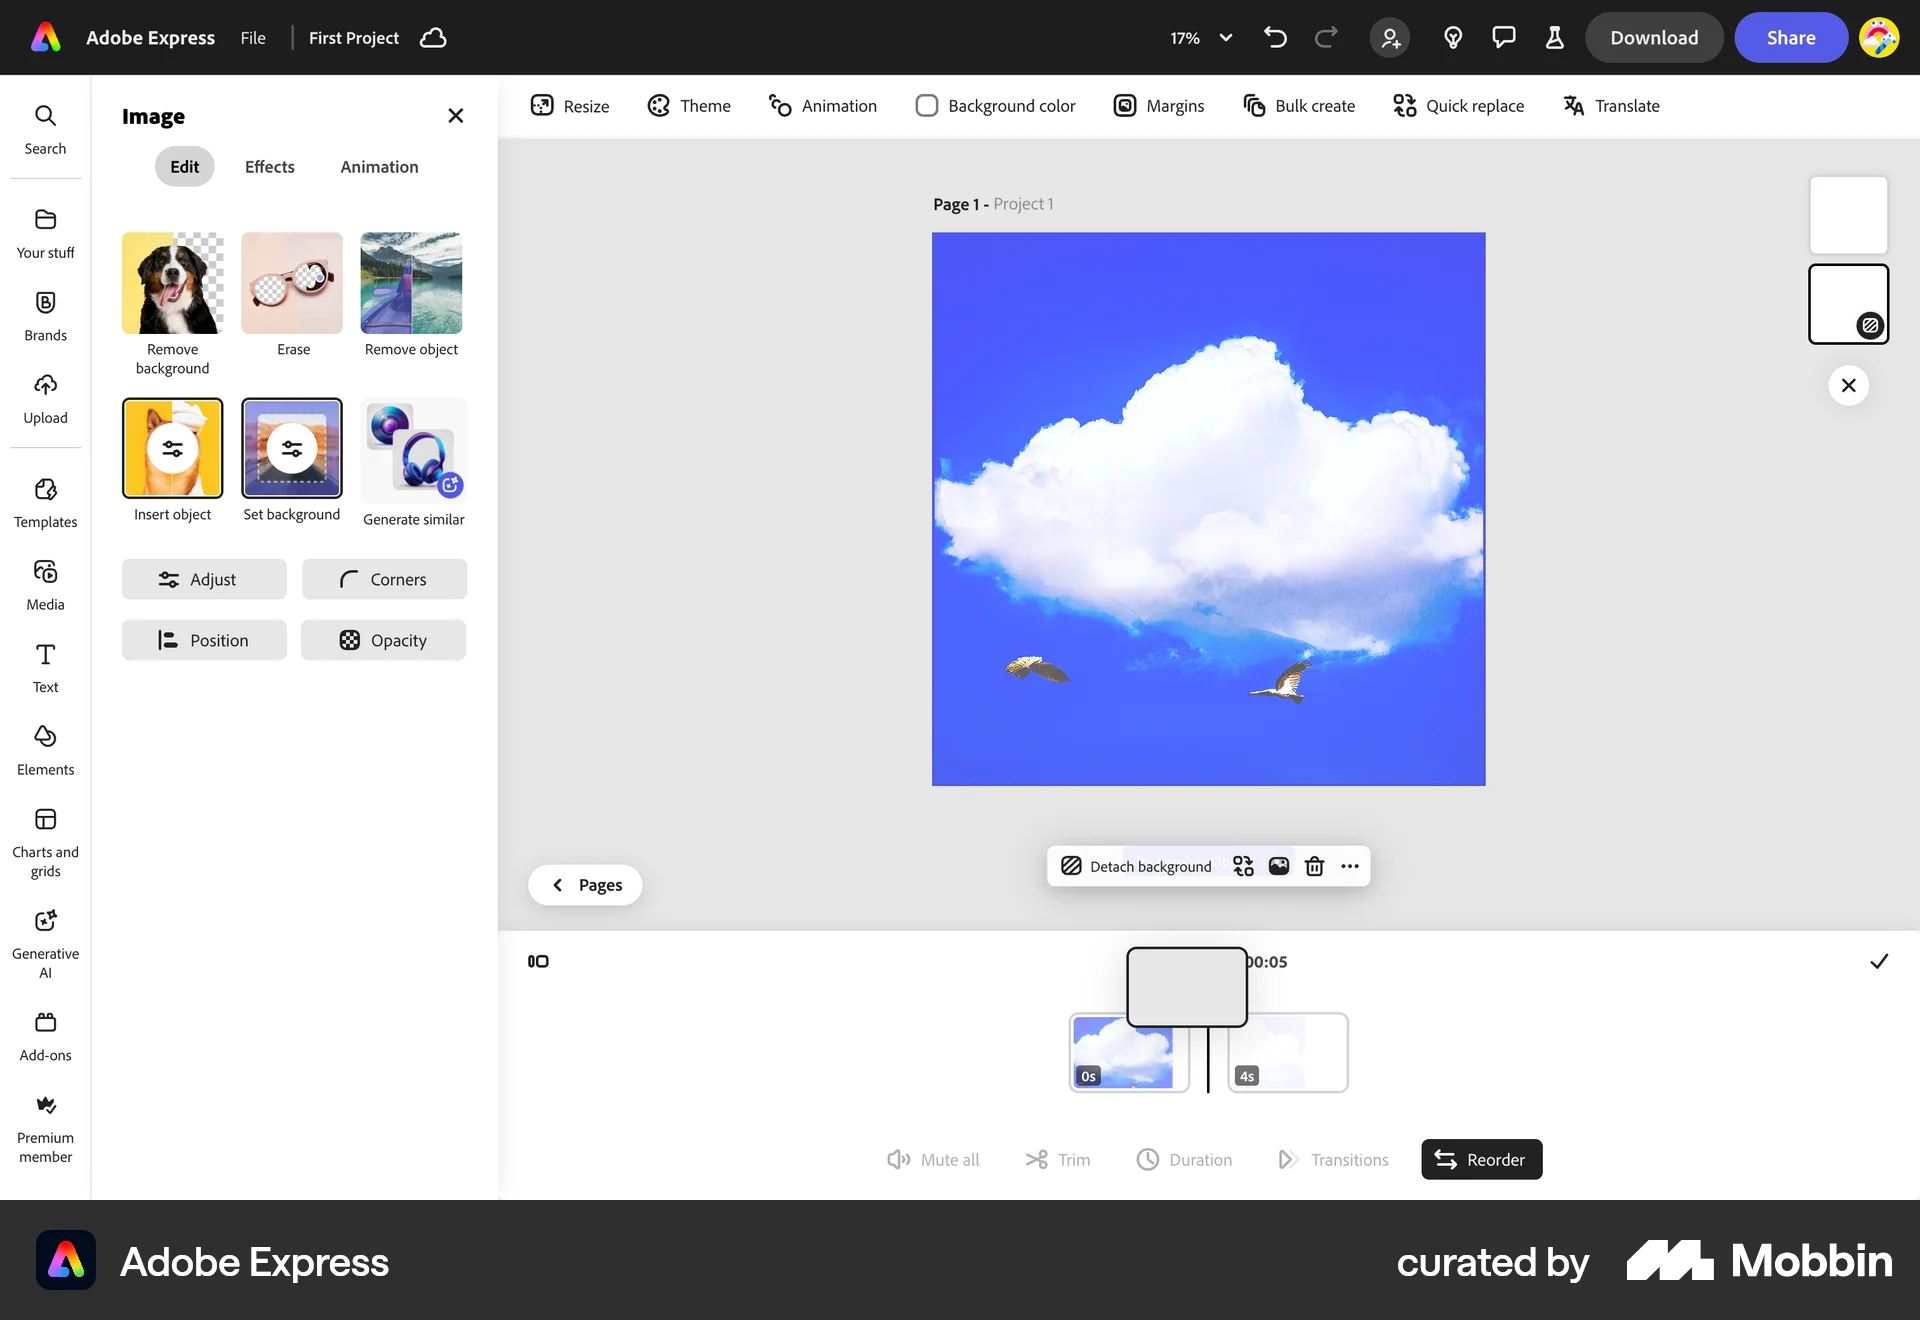
Task: Open the File menu
Action: pyautogui.click(x=252, y=37)
